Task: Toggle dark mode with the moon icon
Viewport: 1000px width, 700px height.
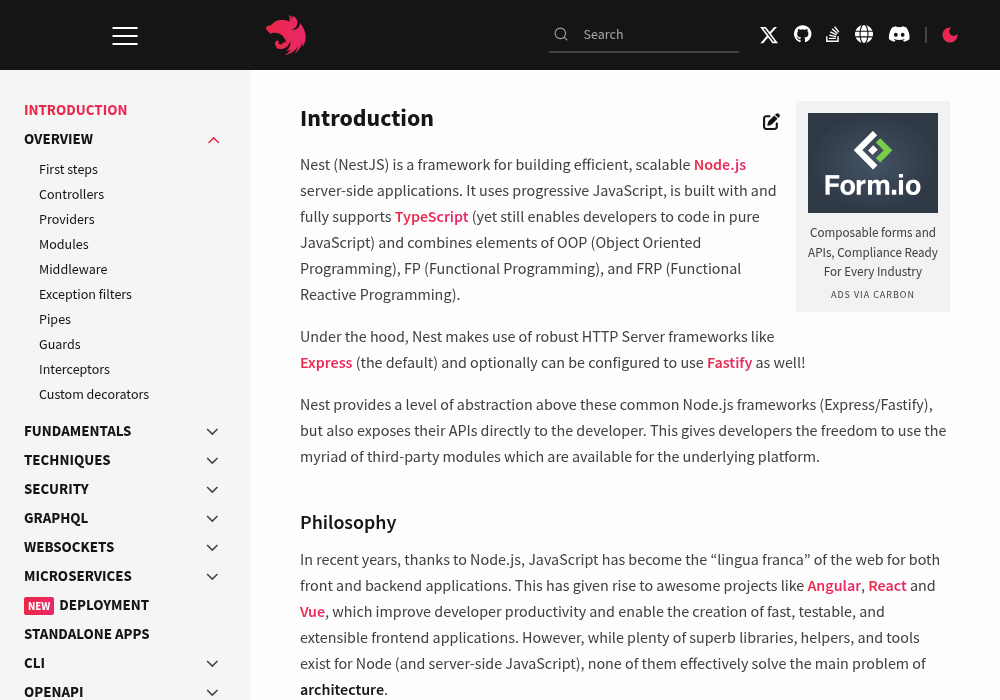Action: 950,34
